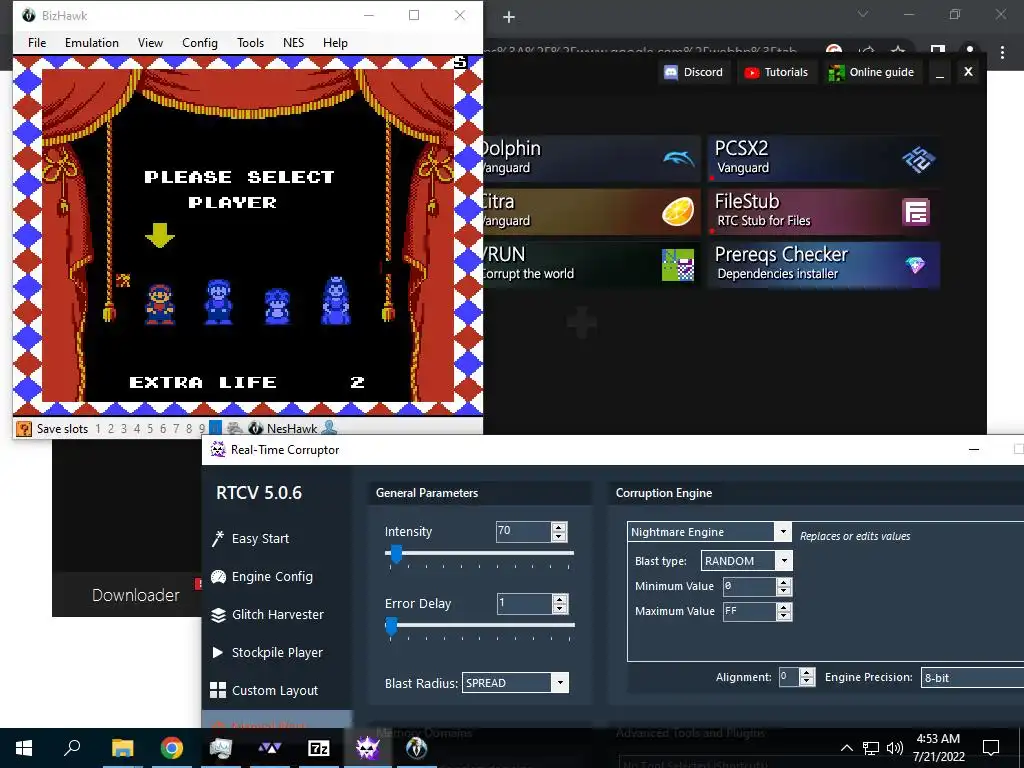Click the Error Delay spinner arrows
Screen dimensions: 1024x768
[x=560, y=604]
